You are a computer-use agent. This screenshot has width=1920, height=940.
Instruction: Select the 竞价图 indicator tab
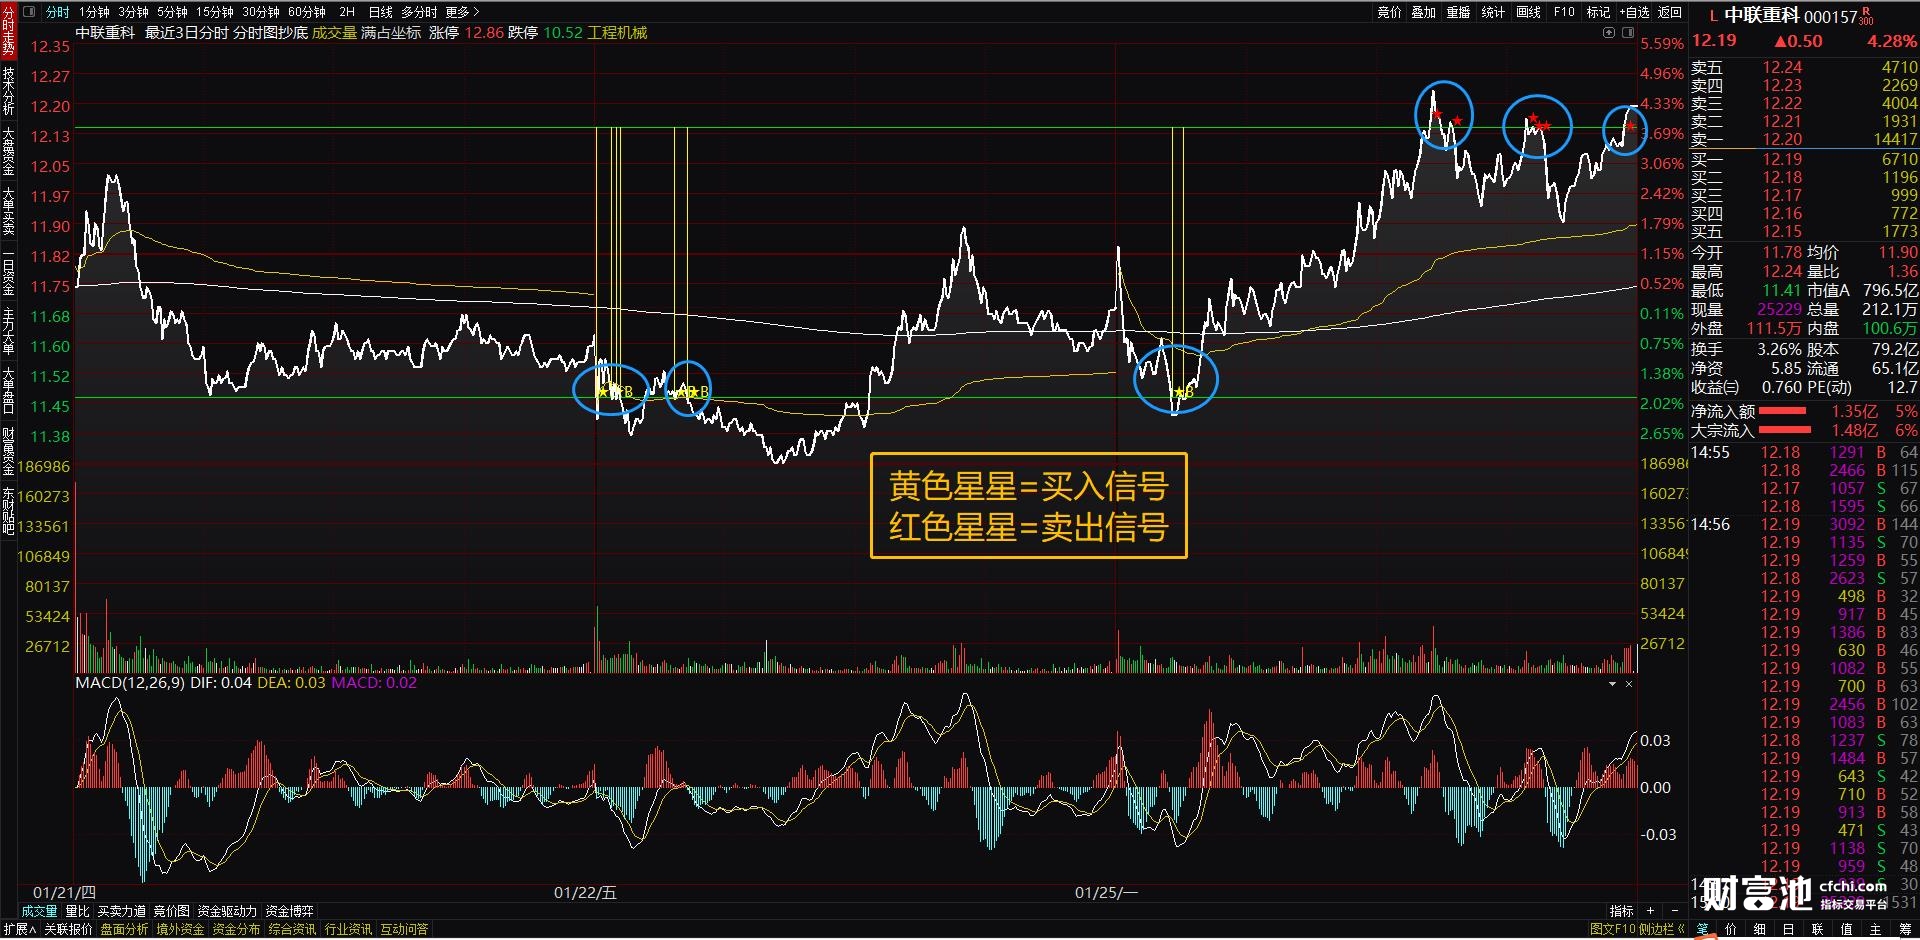click(x=171, y=911)
